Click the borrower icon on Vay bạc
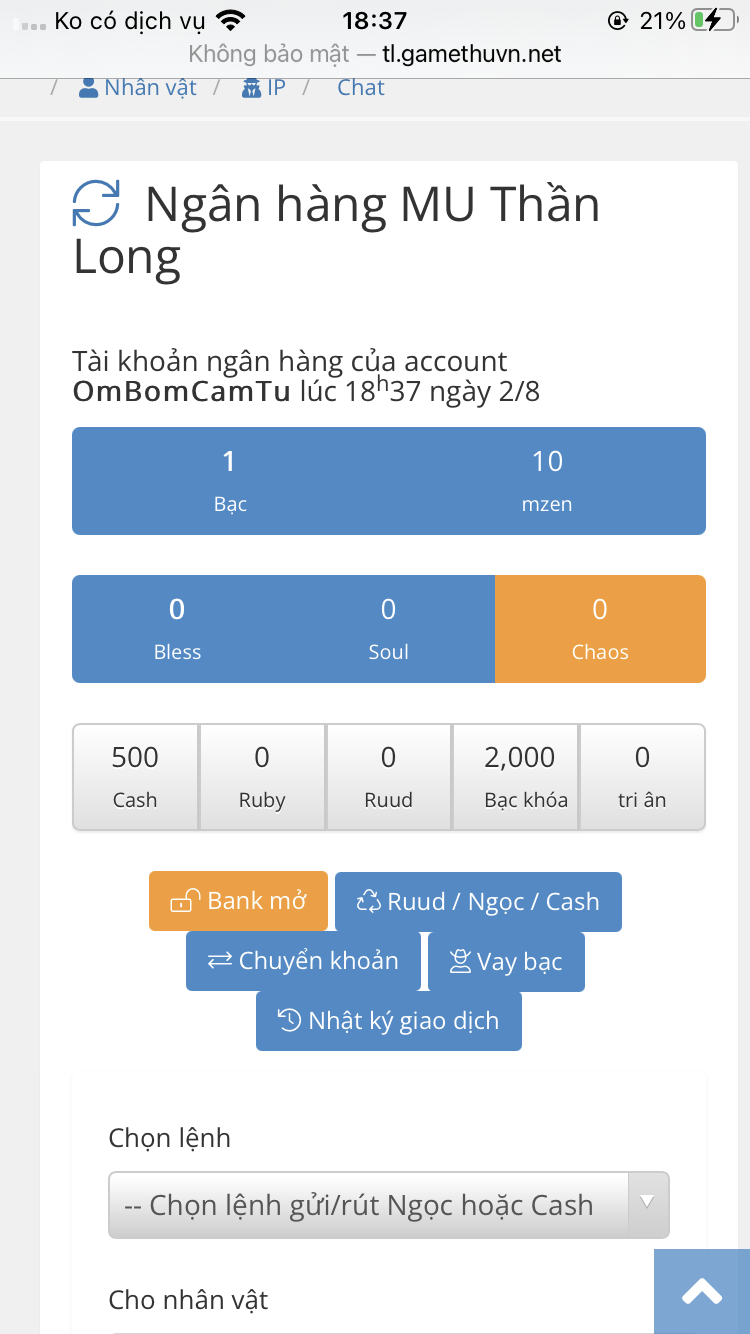 460,962
